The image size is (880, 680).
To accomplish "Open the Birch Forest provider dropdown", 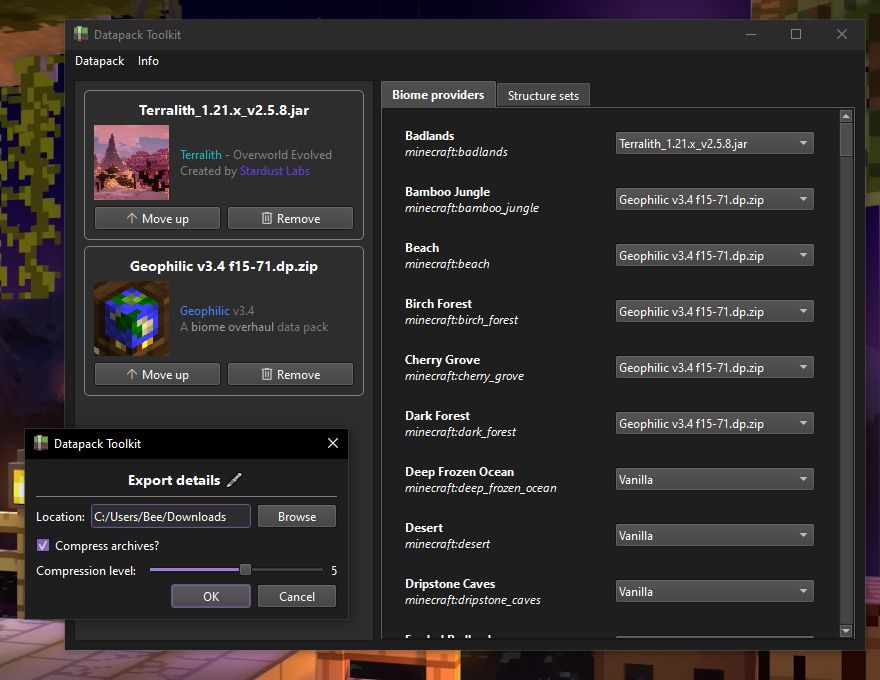I will point(714,311).
